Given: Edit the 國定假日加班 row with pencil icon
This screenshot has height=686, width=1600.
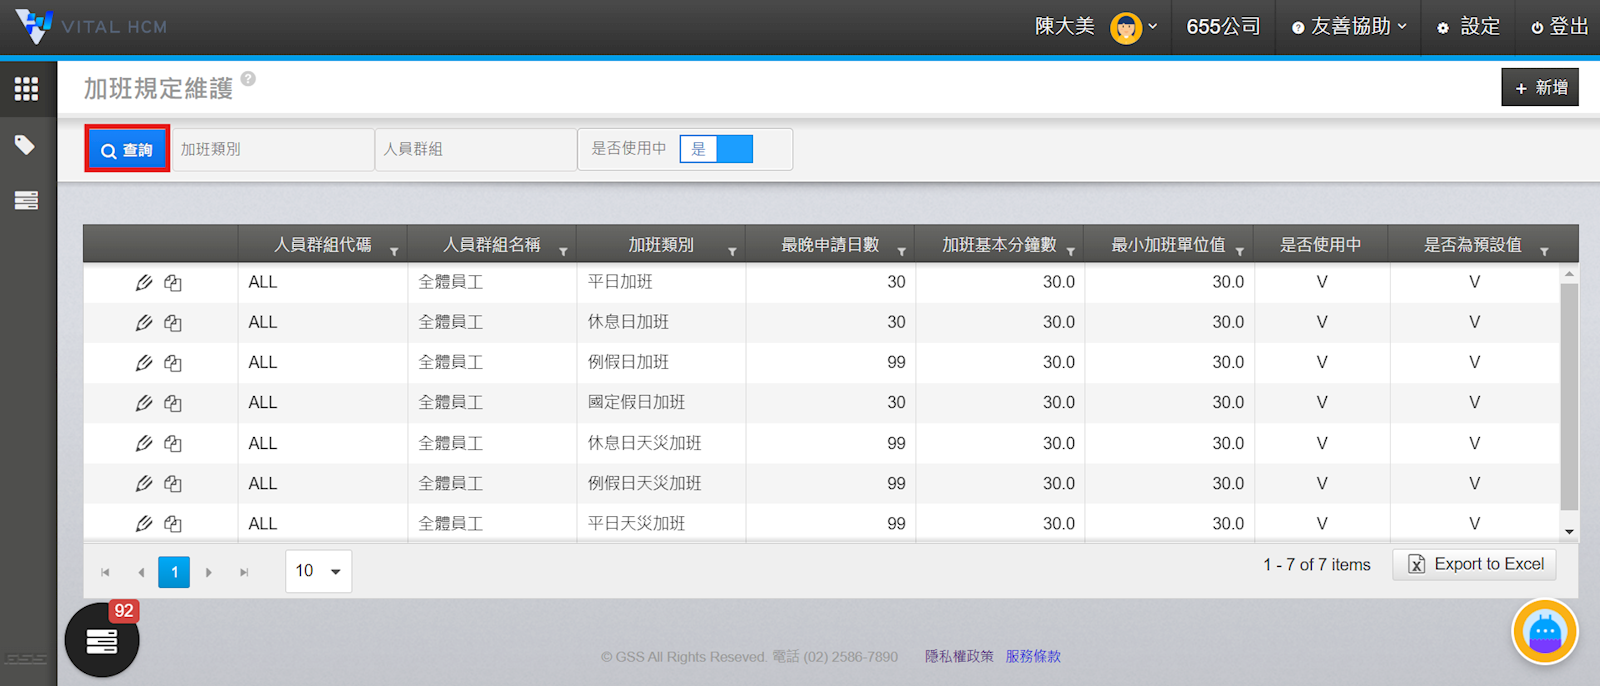Looking at the screenshot, I should 144,403.
